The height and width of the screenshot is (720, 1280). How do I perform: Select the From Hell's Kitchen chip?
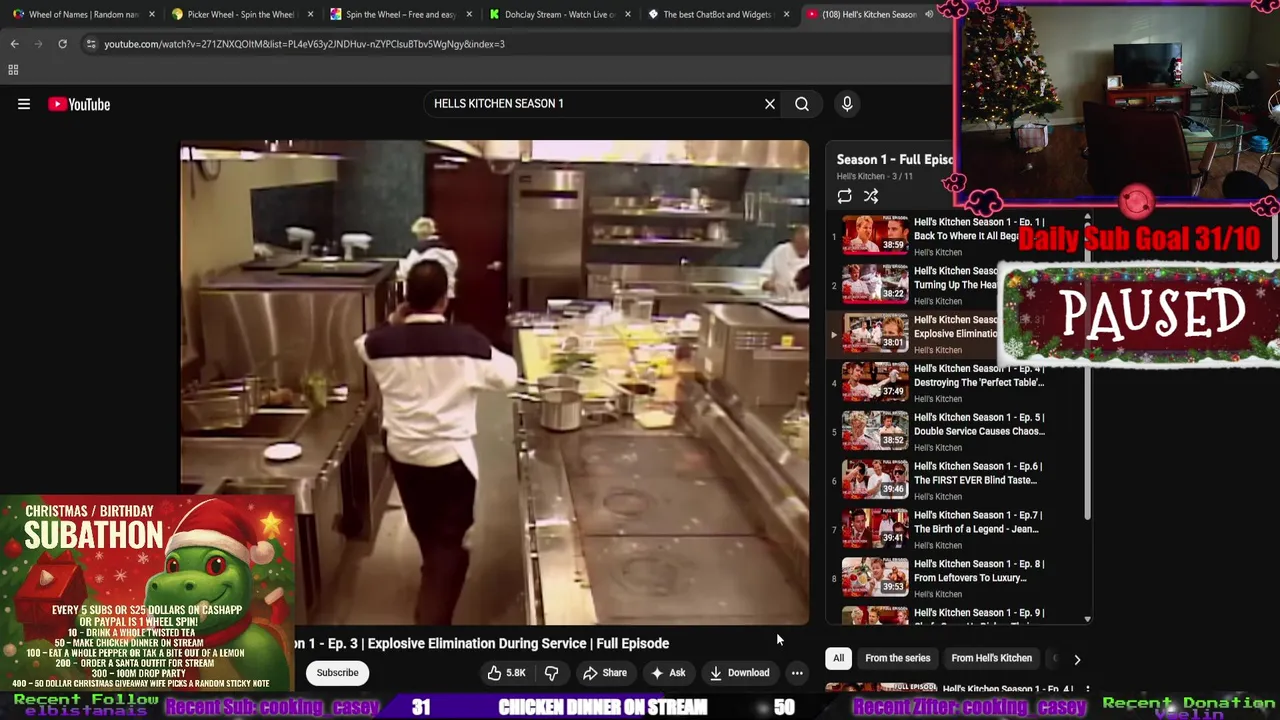991,658
